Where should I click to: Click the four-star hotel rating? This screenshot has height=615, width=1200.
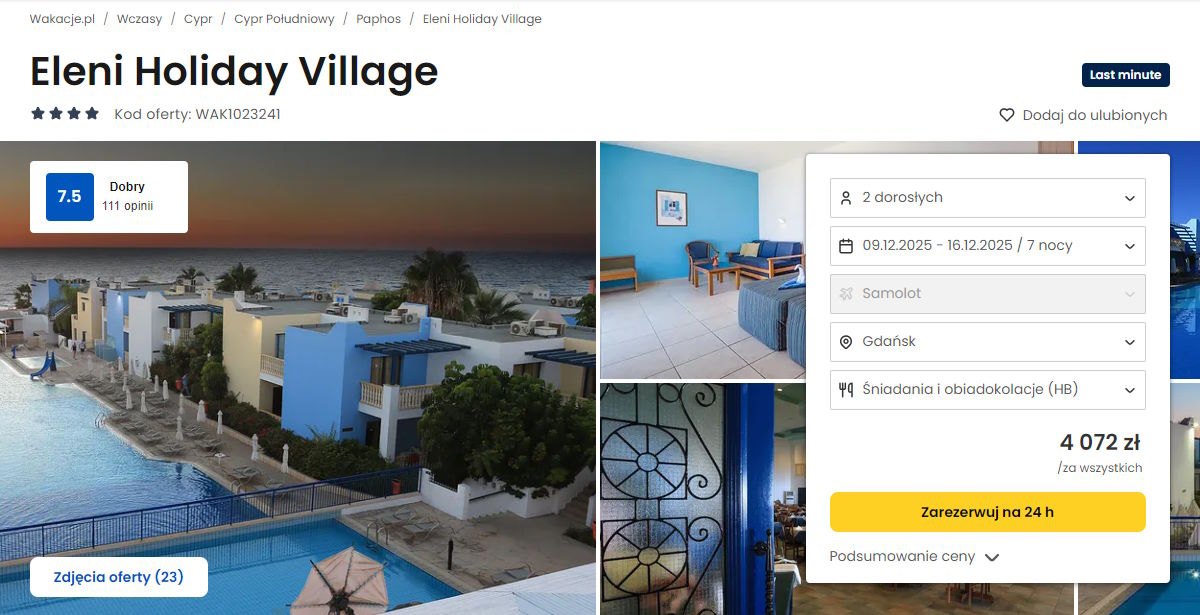65,114
